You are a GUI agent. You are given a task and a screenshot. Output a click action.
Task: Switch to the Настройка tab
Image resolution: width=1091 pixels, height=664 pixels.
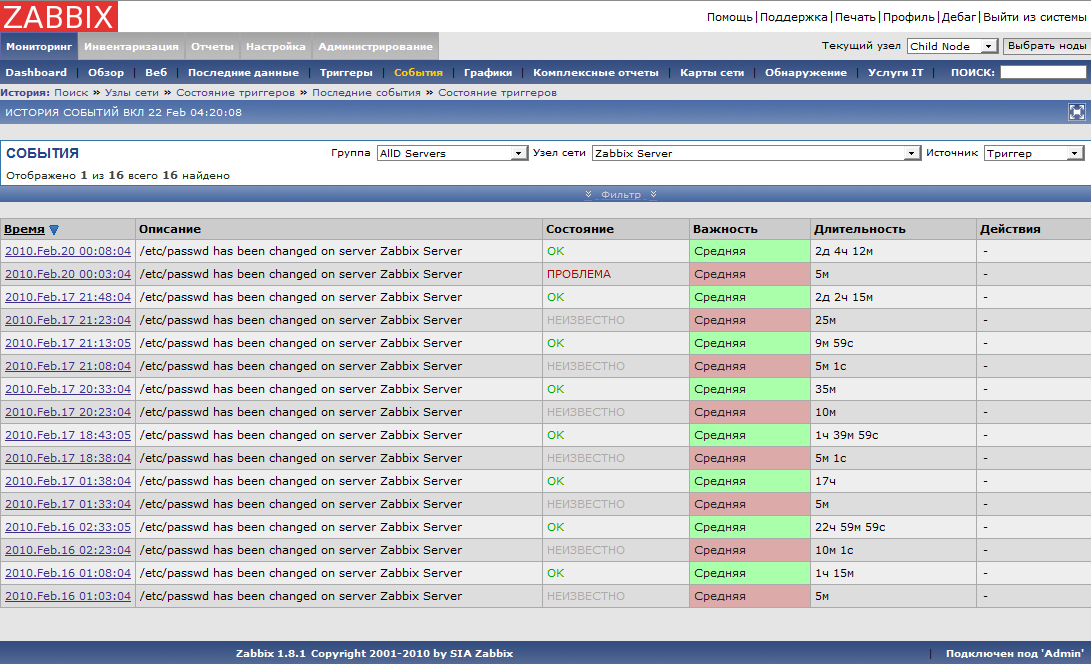(x=276, y=47)
